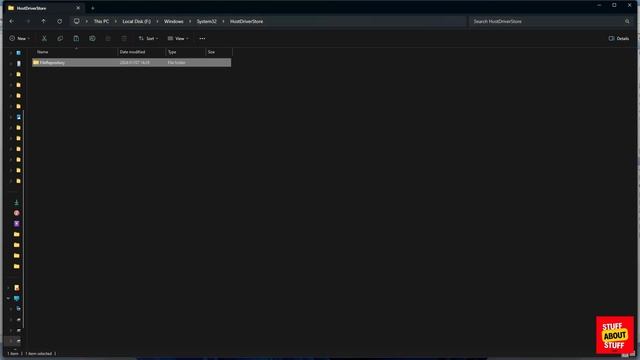The image size is (640, 360).
Task: Navigate to Windows breadcrumb
Action: (173, 21)
